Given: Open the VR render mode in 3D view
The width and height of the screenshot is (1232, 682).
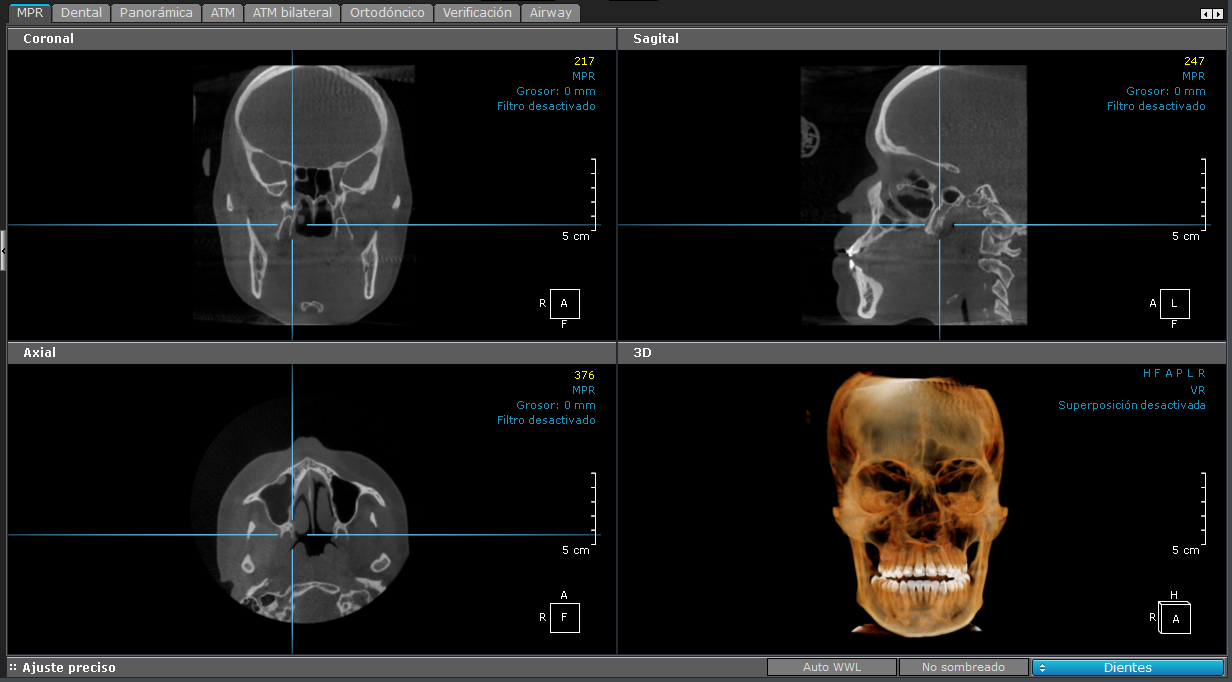Looking at the screenshot, I should (x=1197, y=391).
